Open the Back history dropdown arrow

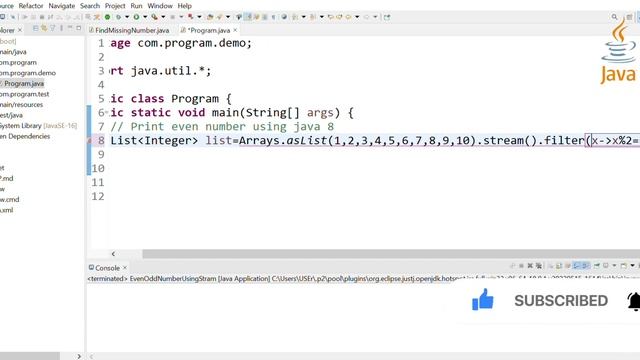point(357,17)
